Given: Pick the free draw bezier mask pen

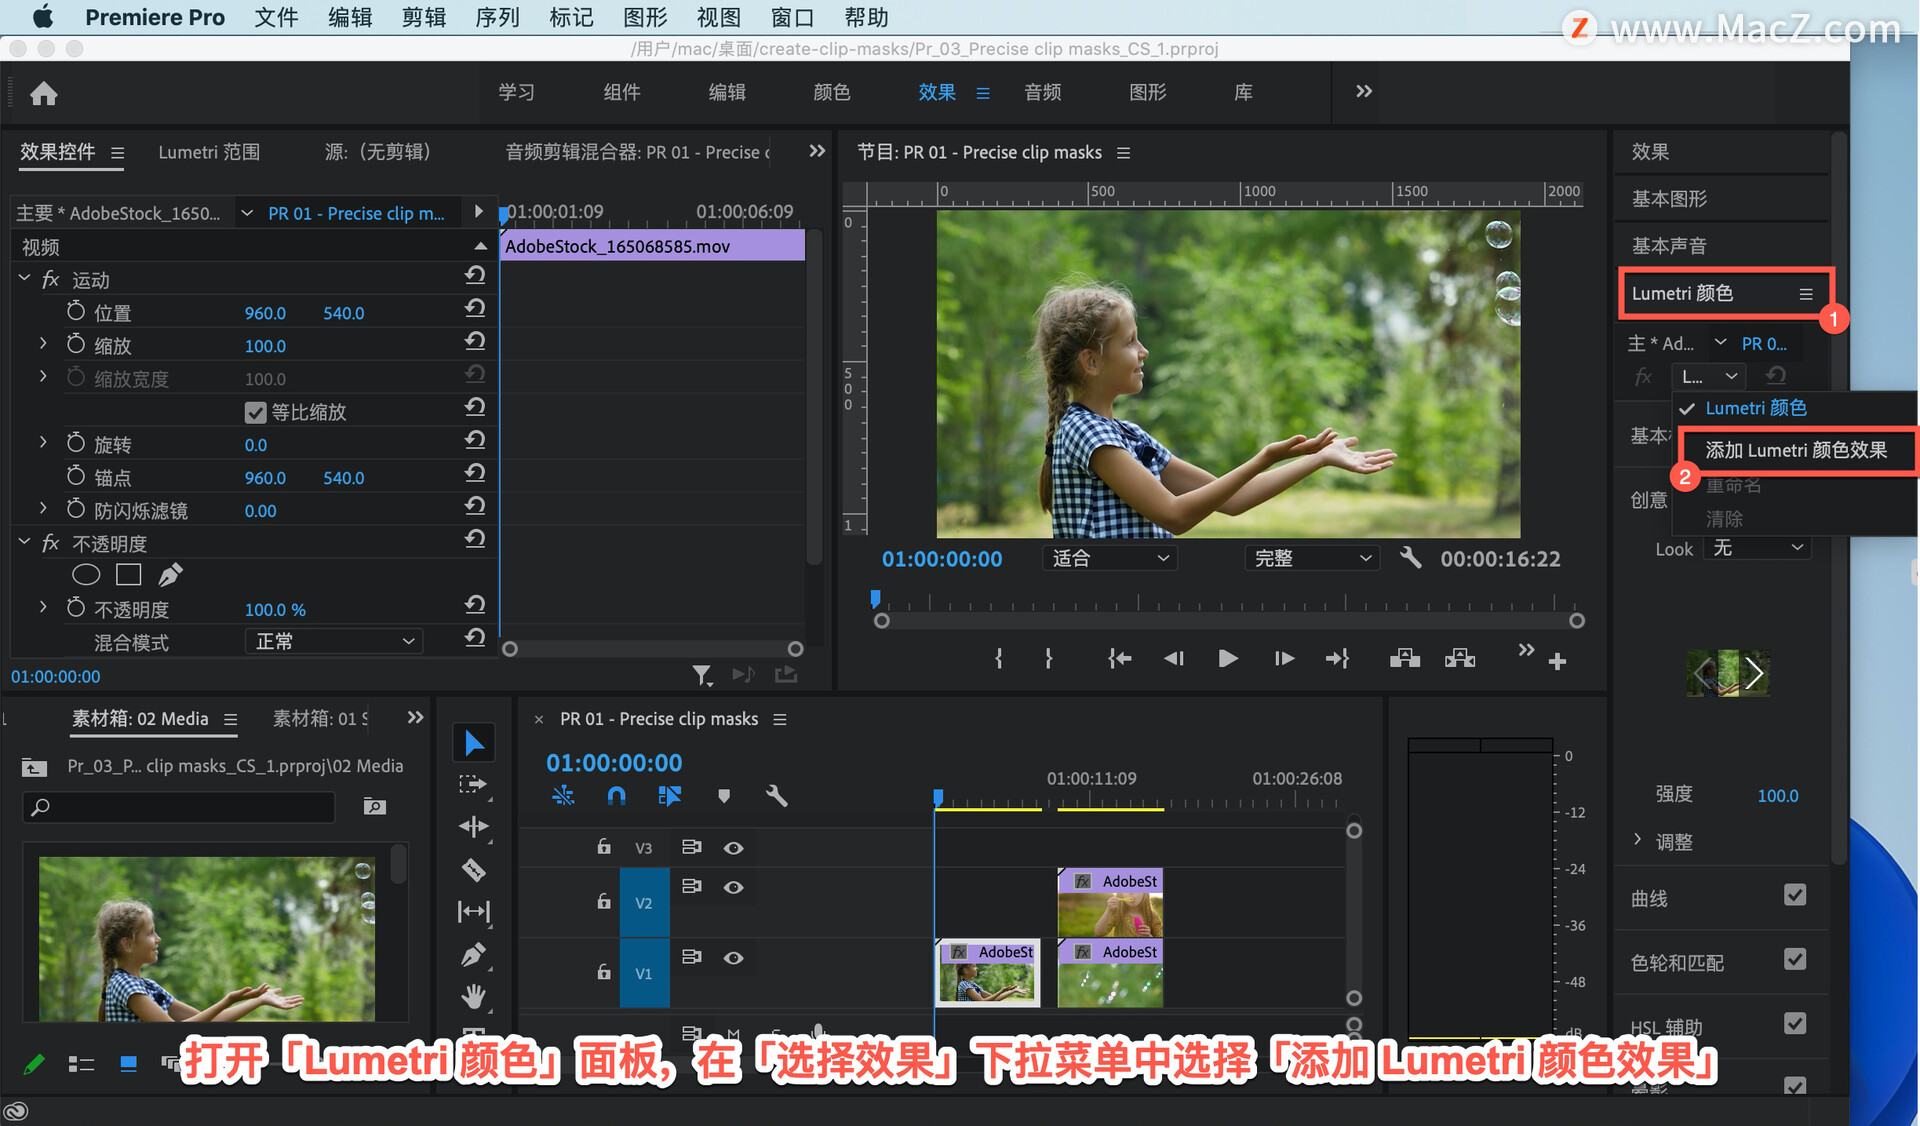Looking at the screenshot, I should click(171, 575).
